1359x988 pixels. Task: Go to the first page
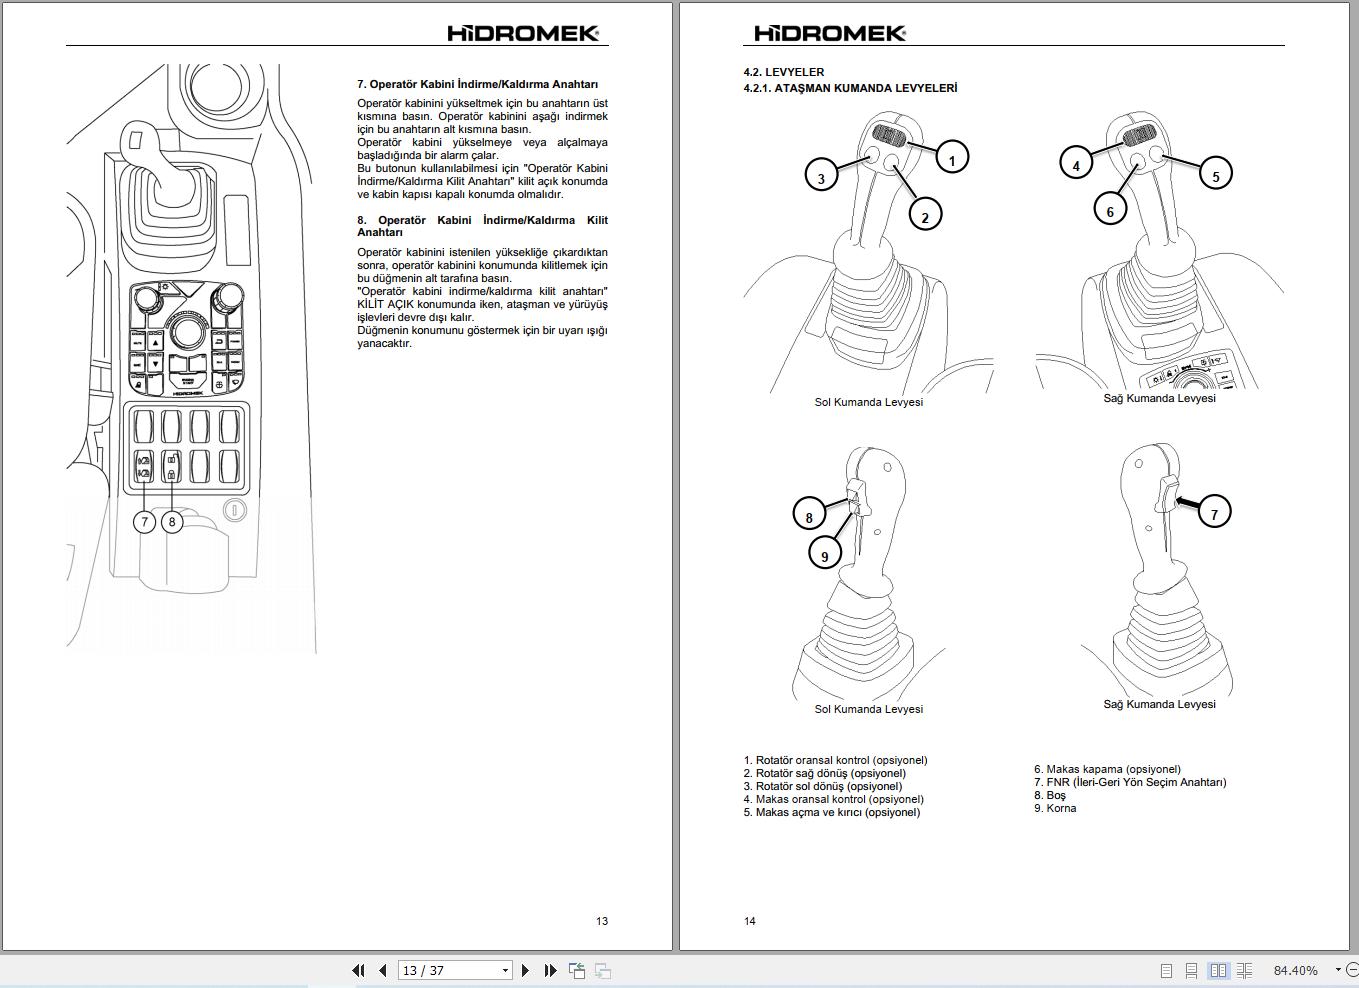(x=358, y=970)
